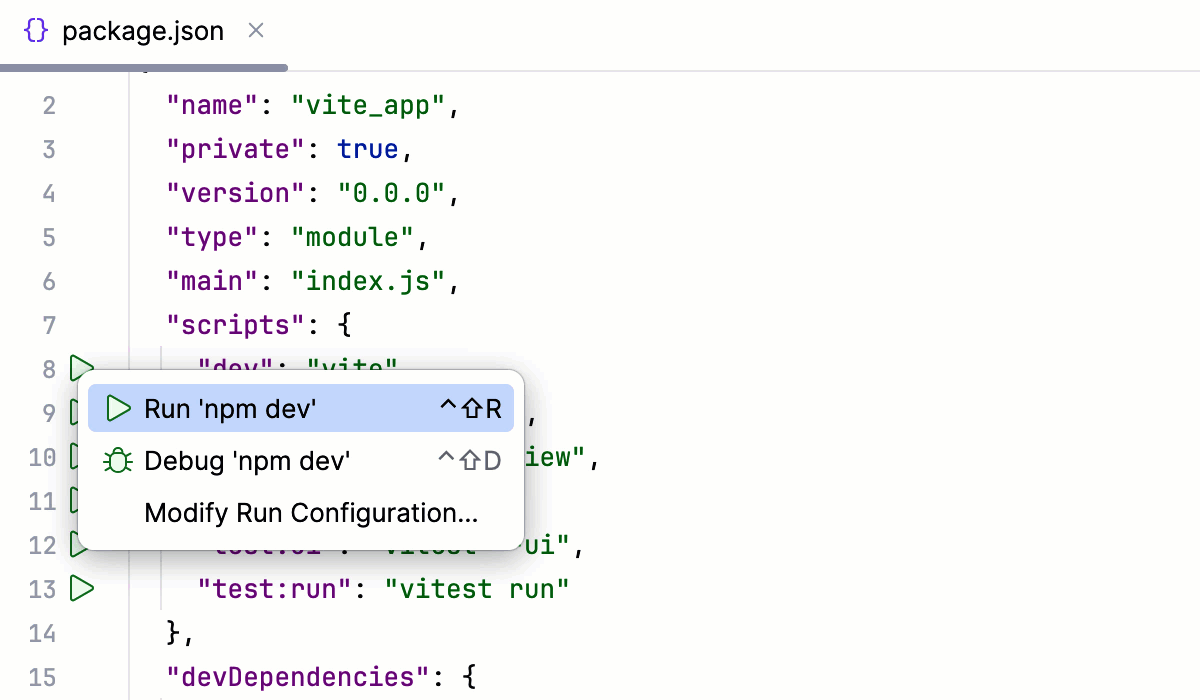Open Modify Run Configuration dialog
The image size is (1200, 700).
click(x=310, y=513)
